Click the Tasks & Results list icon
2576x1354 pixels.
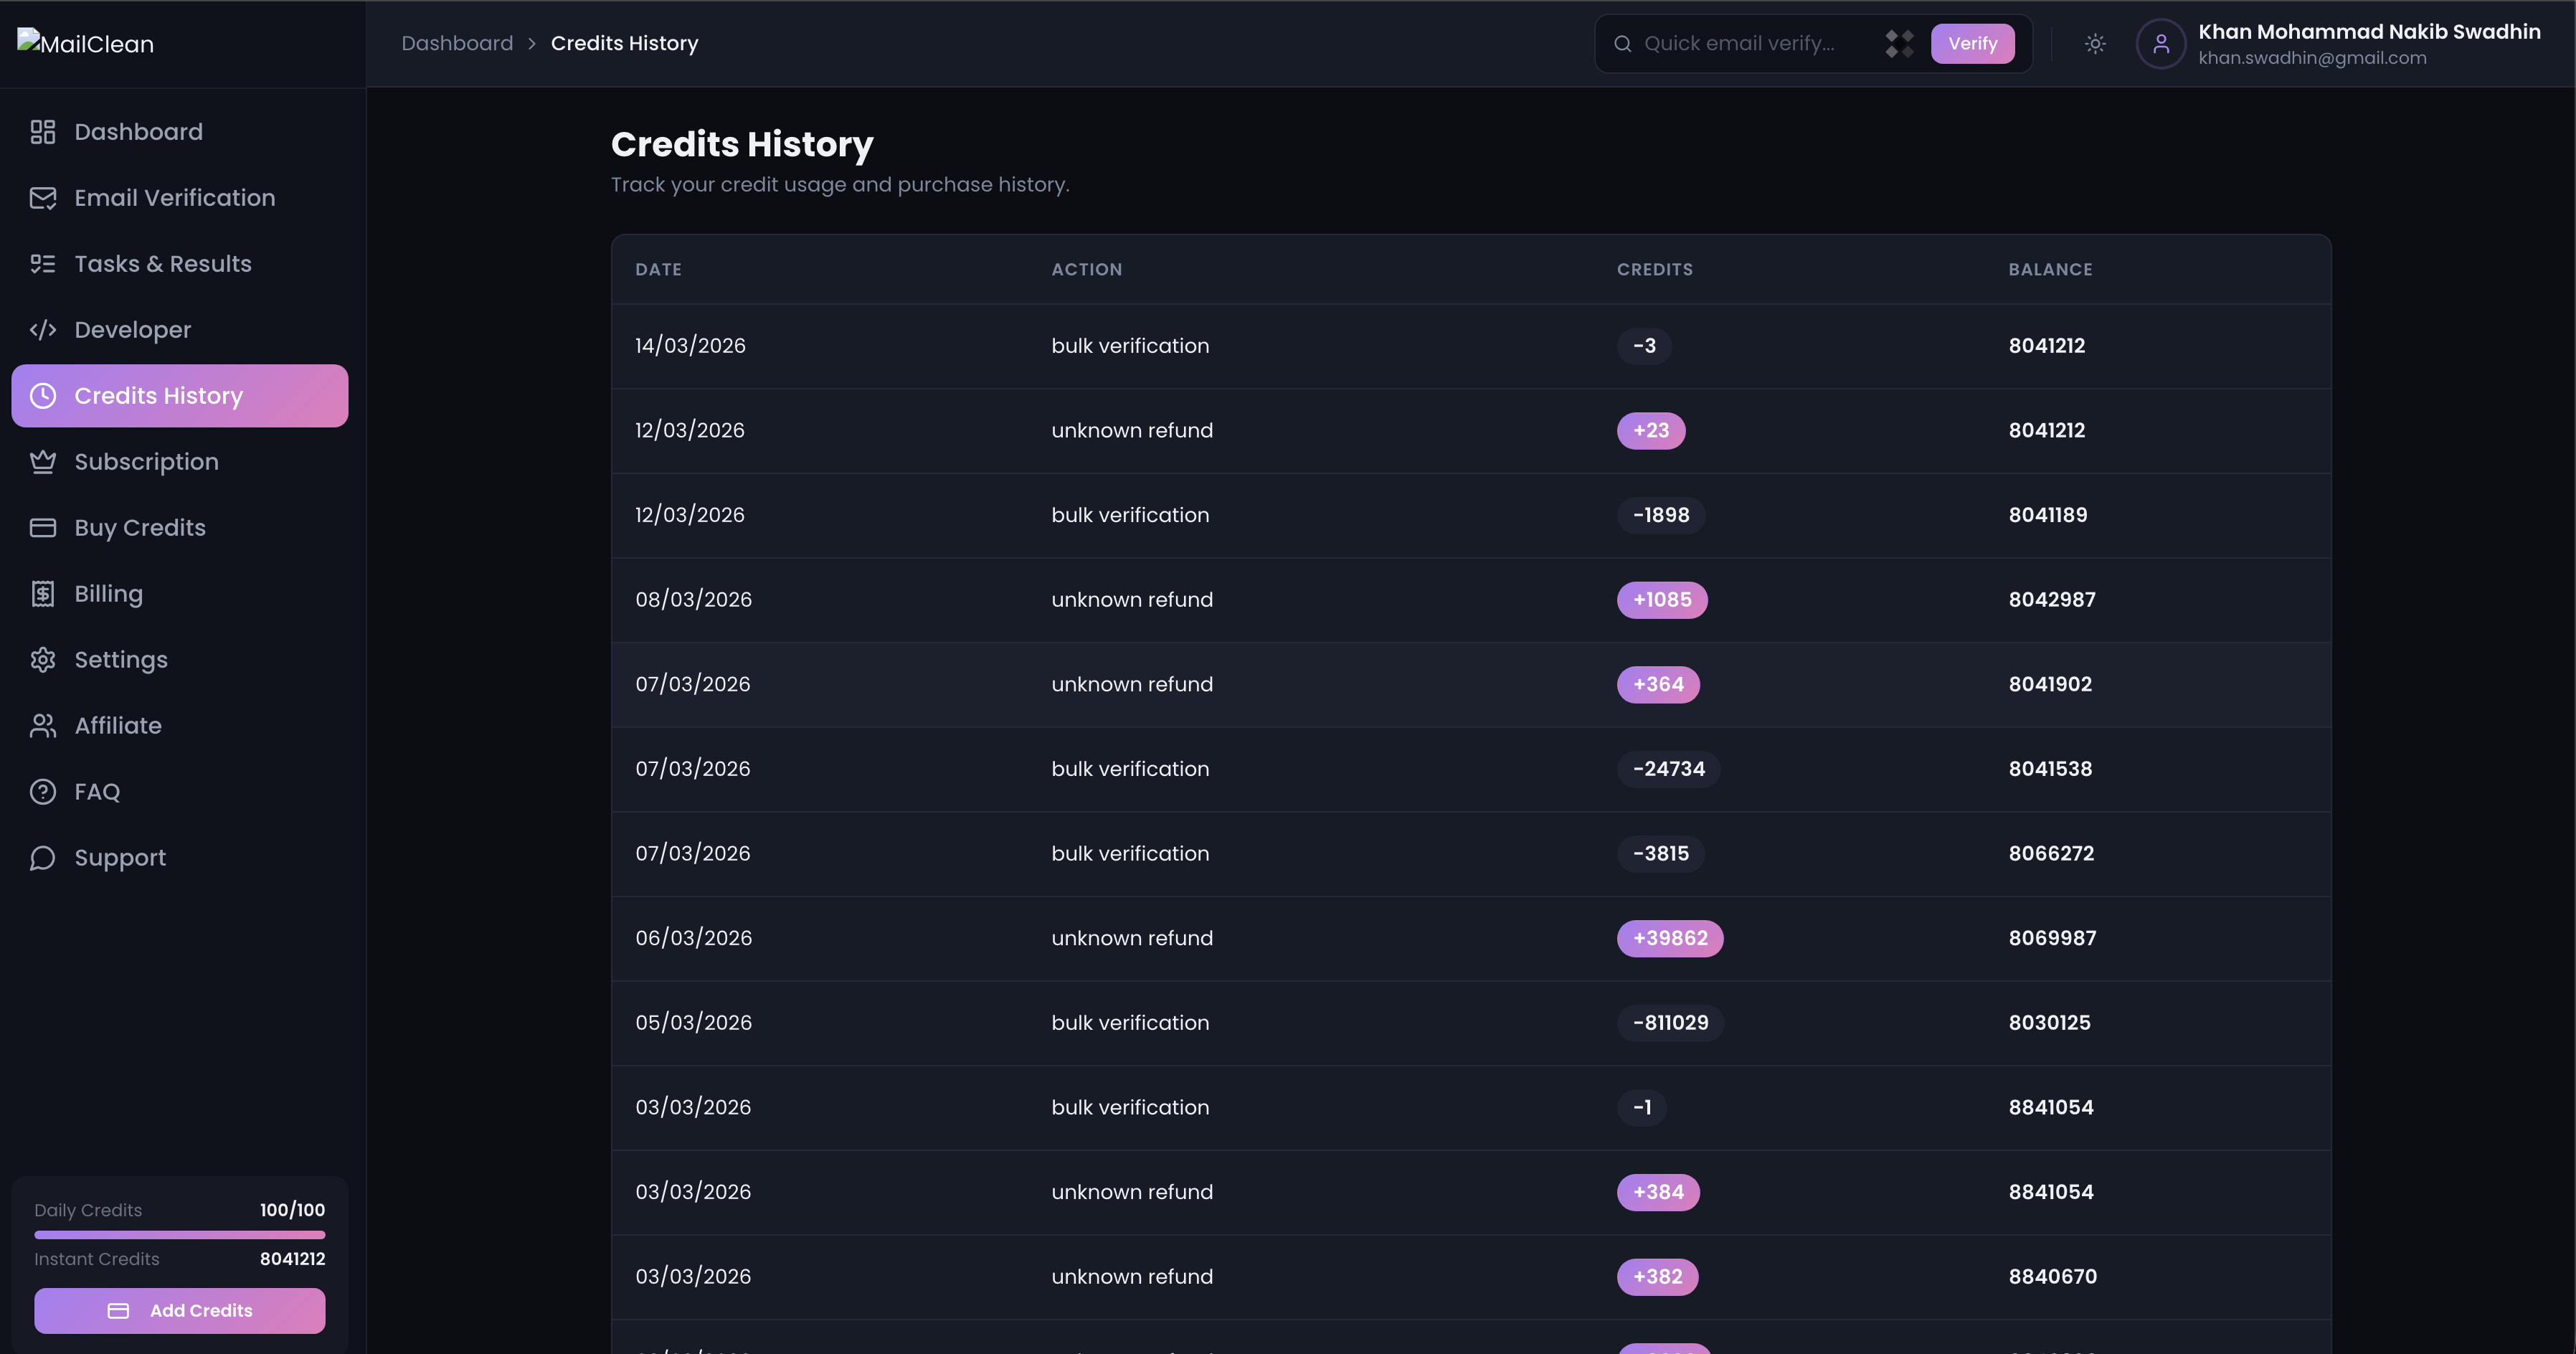coord(42,264)
